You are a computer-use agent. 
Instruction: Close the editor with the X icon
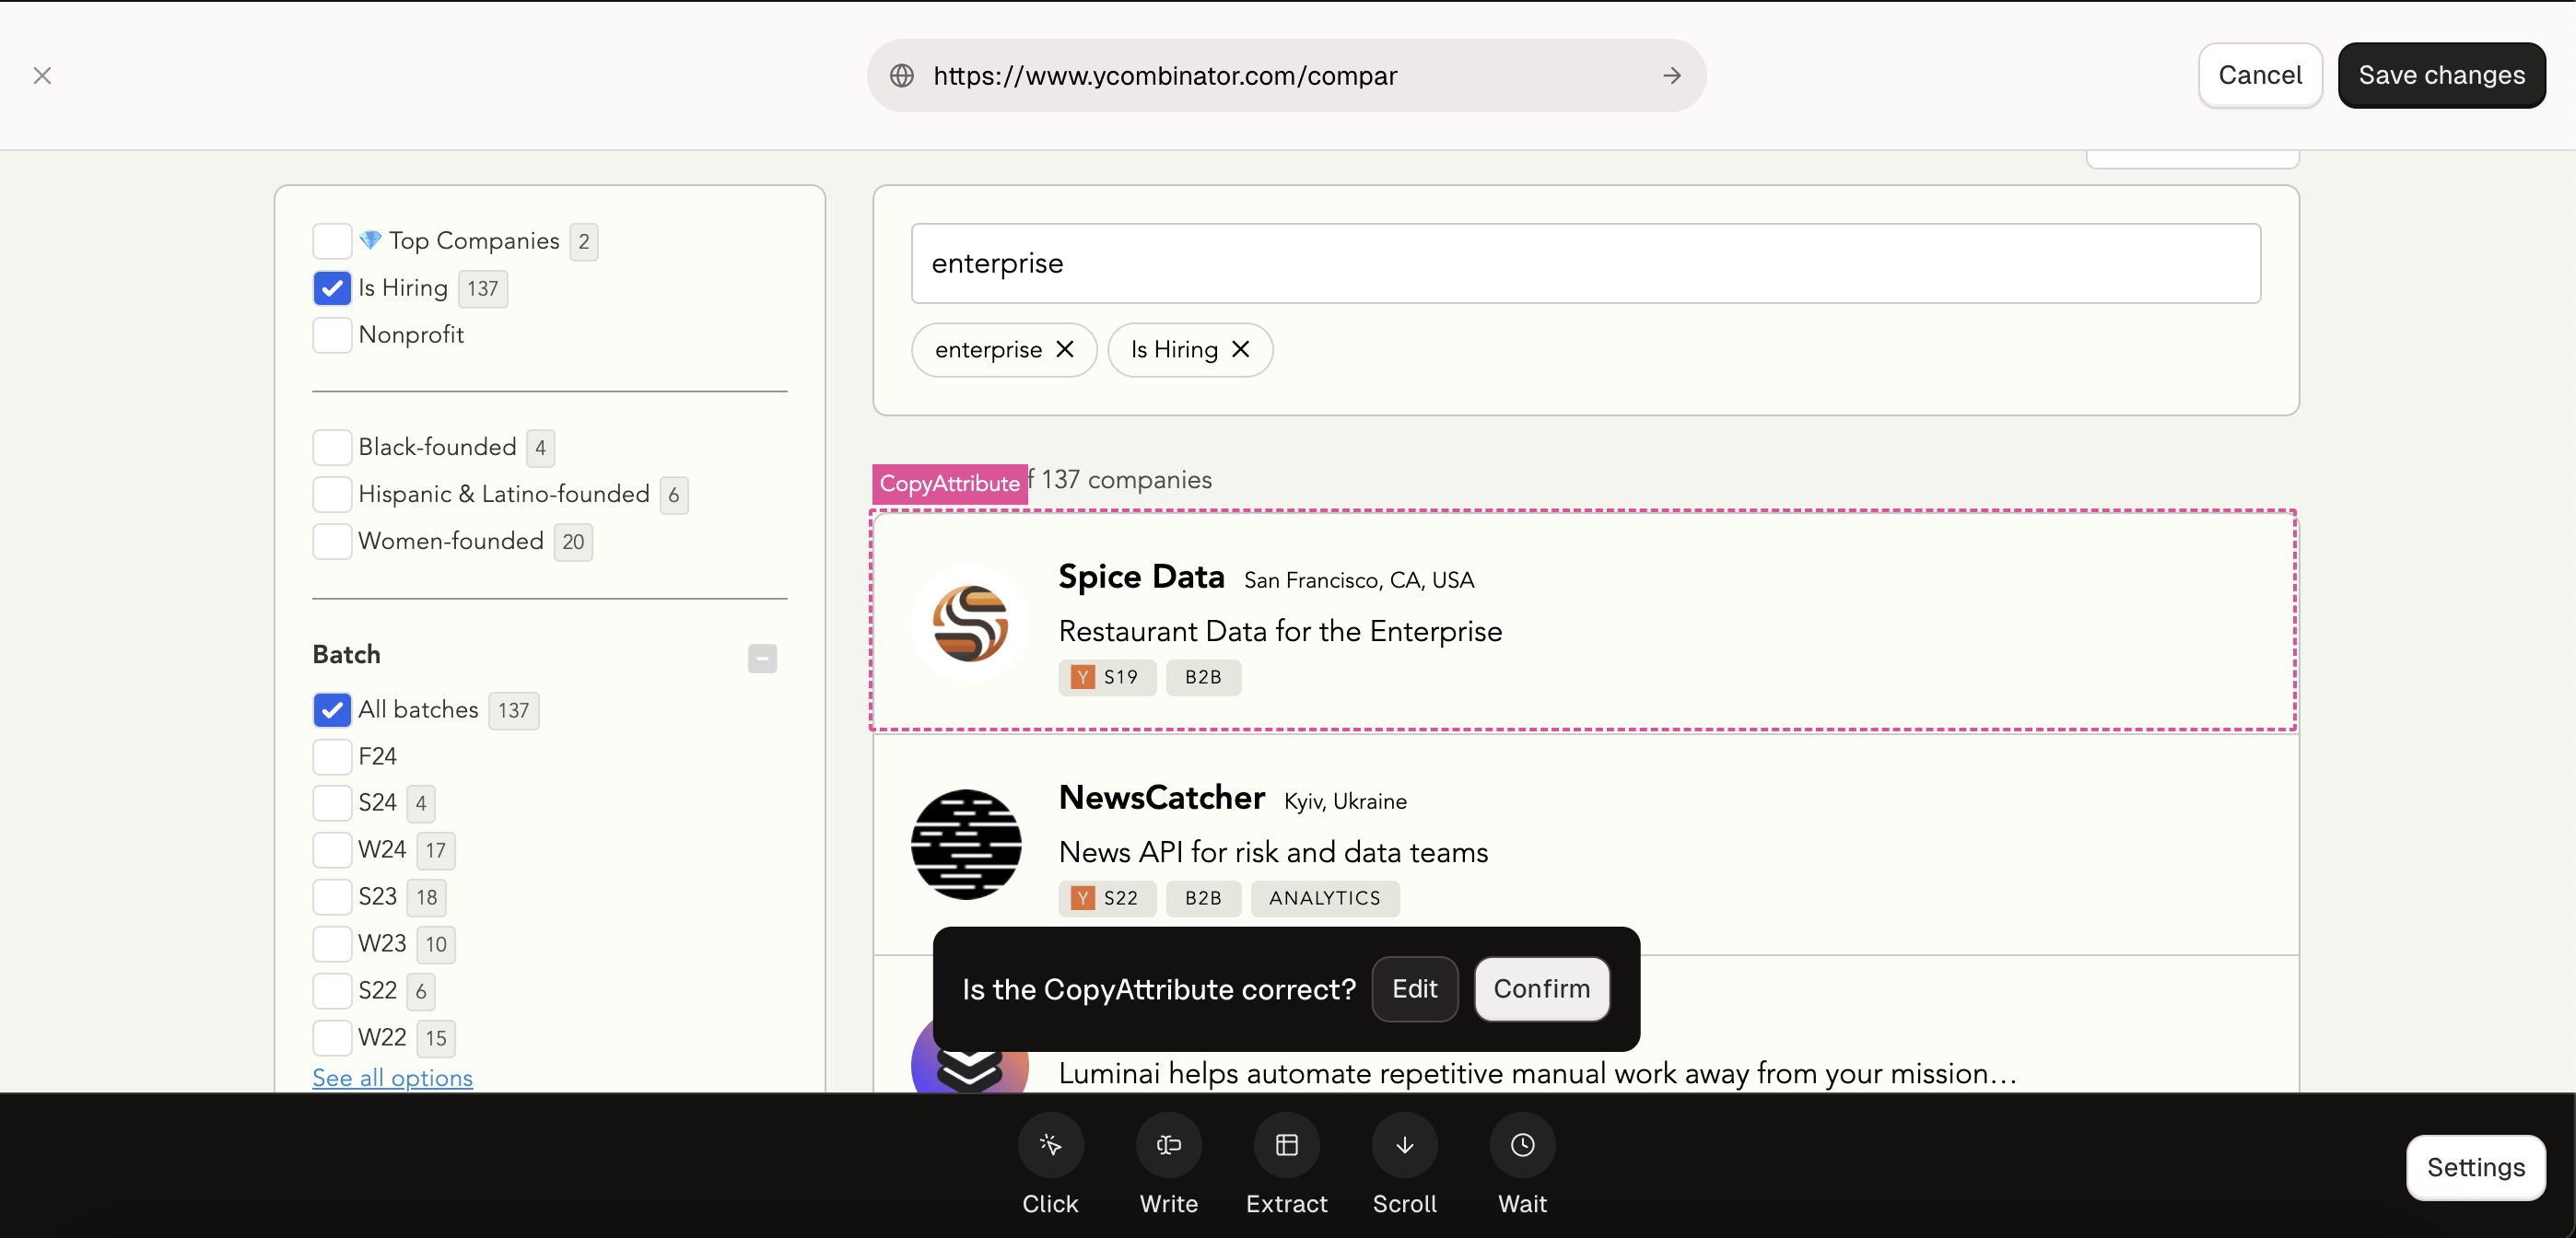42,75
